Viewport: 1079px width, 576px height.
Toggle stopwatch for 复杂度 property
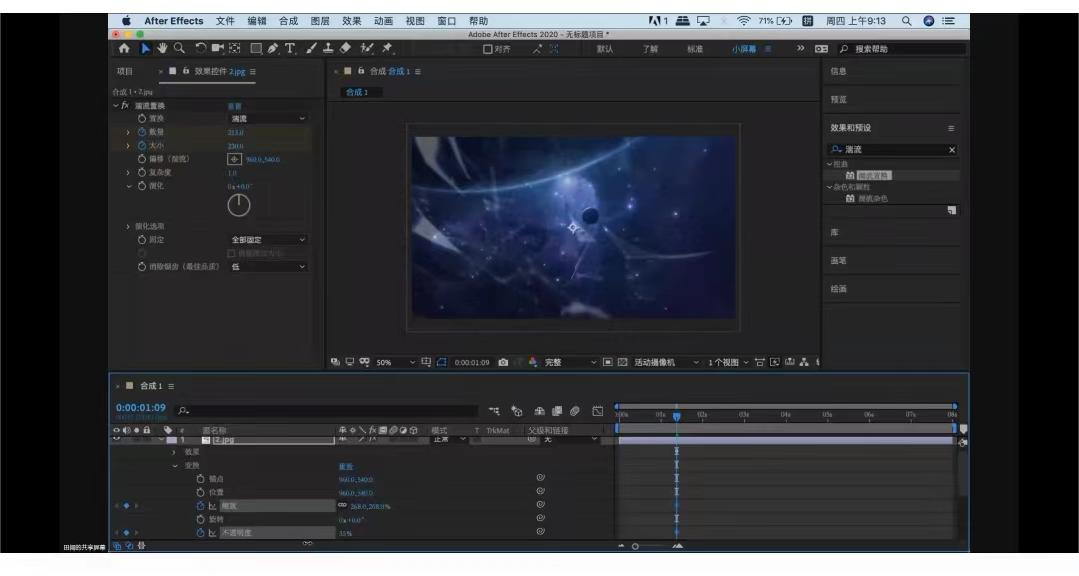[x=141, y=173]
